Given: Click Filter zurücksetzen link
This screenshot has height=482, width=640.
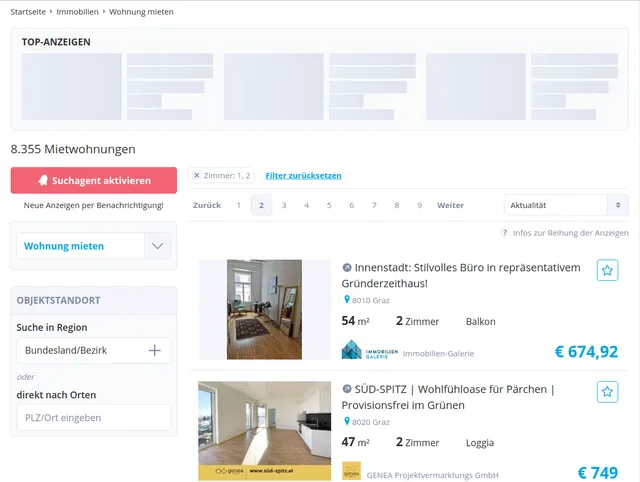Looking at the screenshot, I should 303,175.
